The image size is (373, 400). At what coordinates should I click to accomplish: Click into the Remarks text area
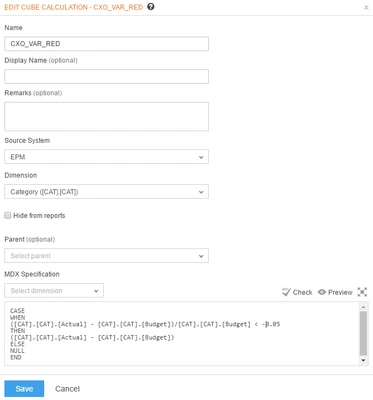(107, 116)
